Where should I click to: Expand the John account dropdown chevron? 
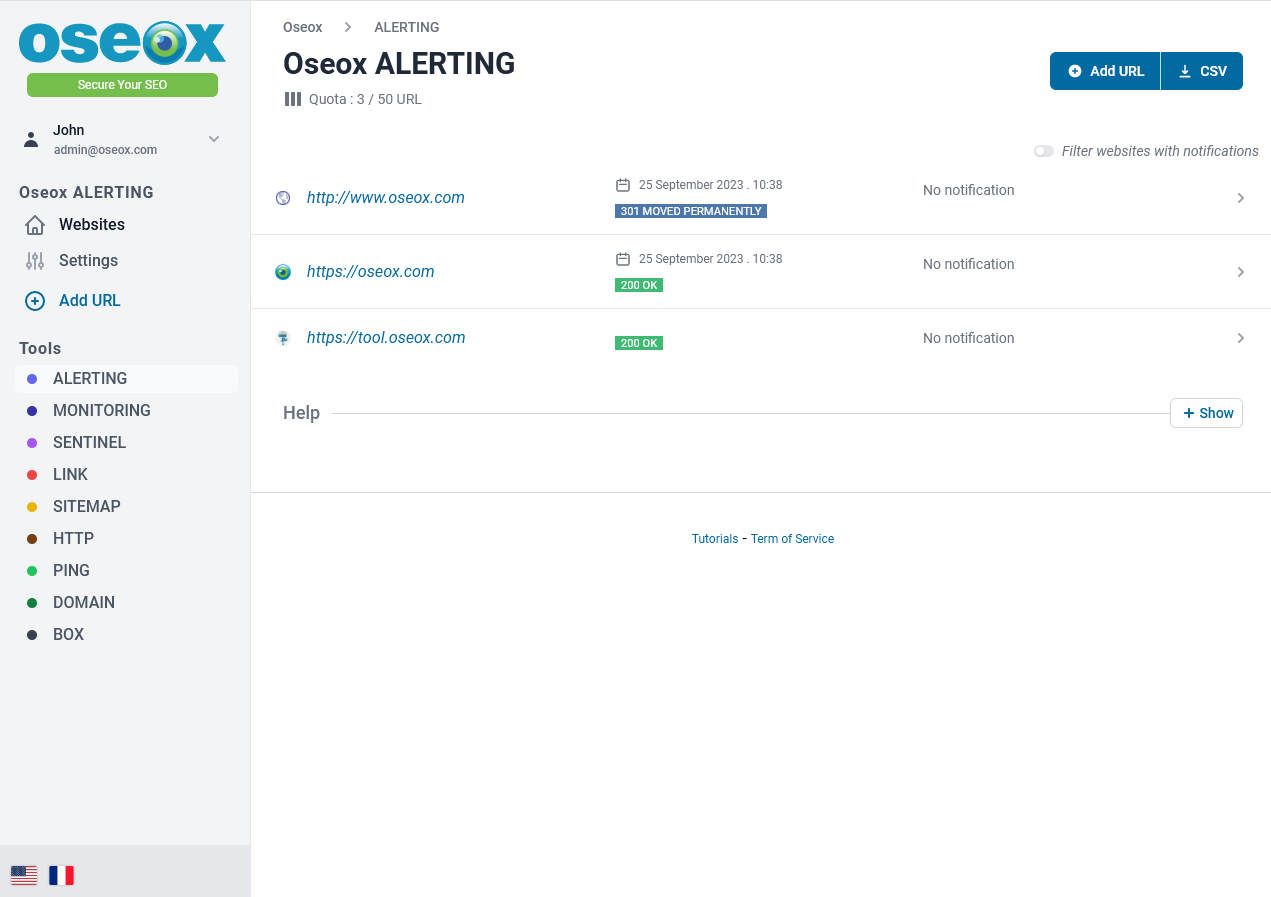214,139
